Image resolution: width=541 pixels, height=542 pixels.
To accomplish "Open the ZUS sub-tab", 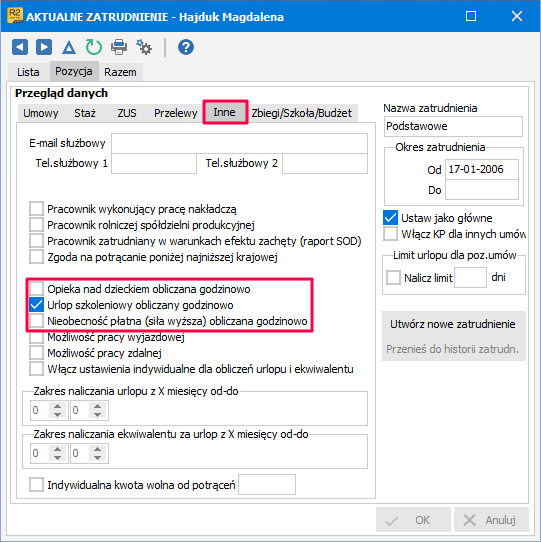I will tap(127, 113).
